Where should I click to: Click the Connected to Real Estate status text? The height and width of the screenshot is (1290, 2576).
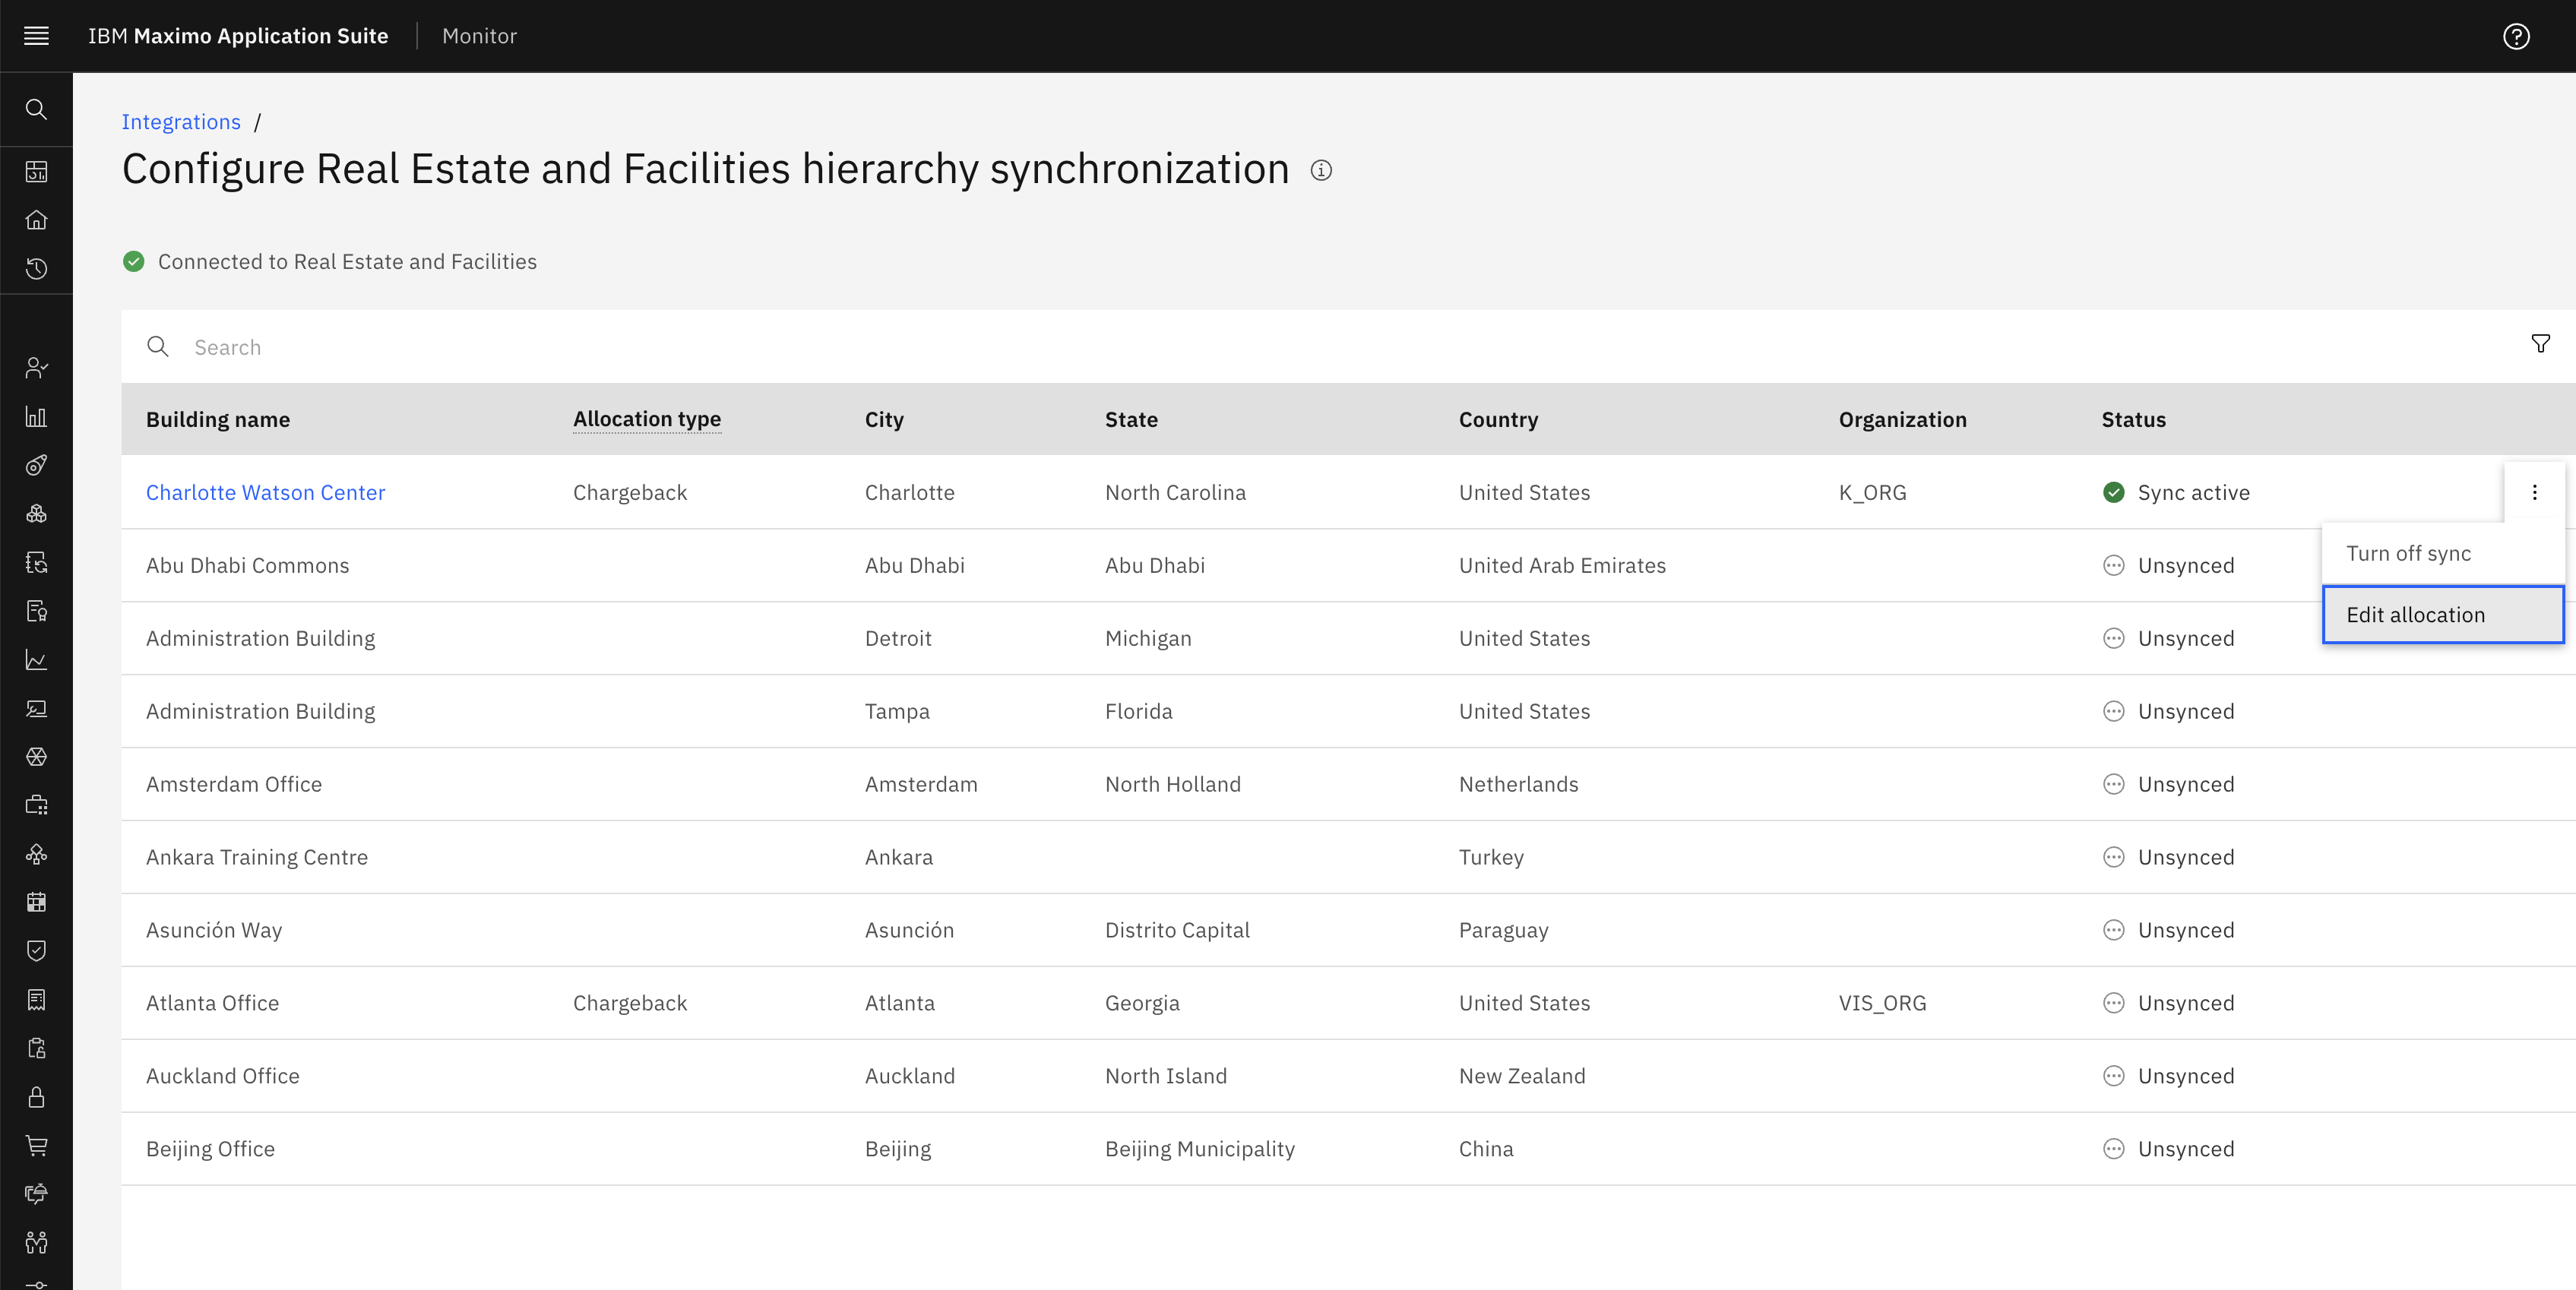coord(347,262)
